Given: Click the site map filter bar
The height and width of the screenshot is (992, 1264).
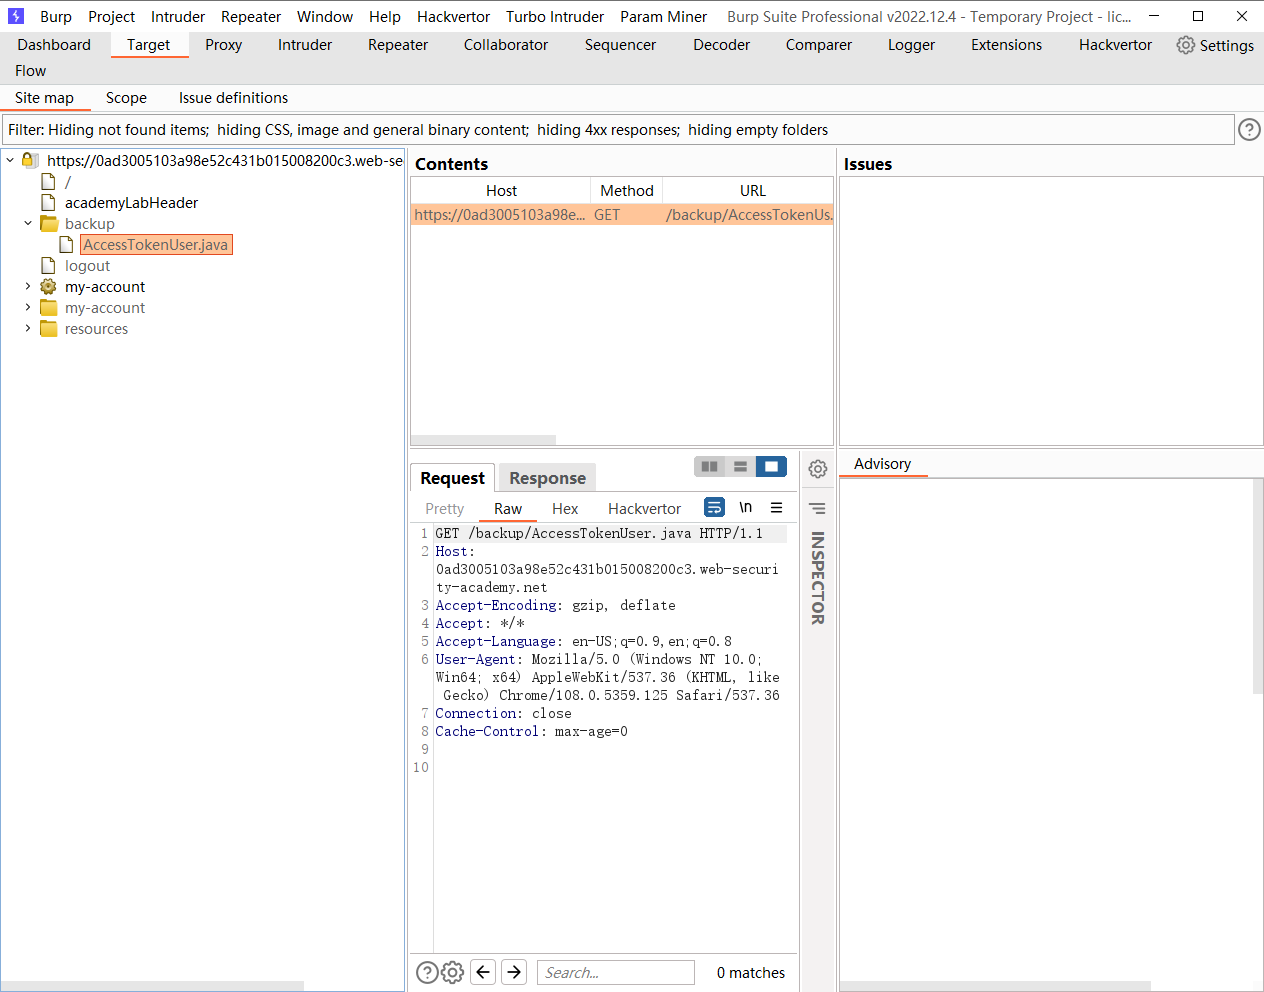Looking at the screenshot, I should [619, 130].
